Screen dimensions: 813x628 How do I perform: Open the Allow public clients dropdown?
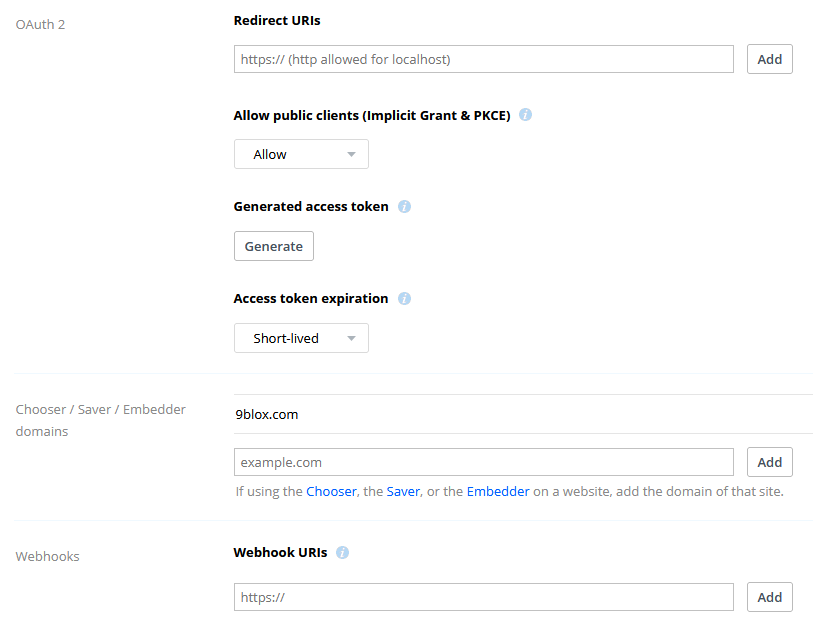pyautogui.click(x=301, y=154)
